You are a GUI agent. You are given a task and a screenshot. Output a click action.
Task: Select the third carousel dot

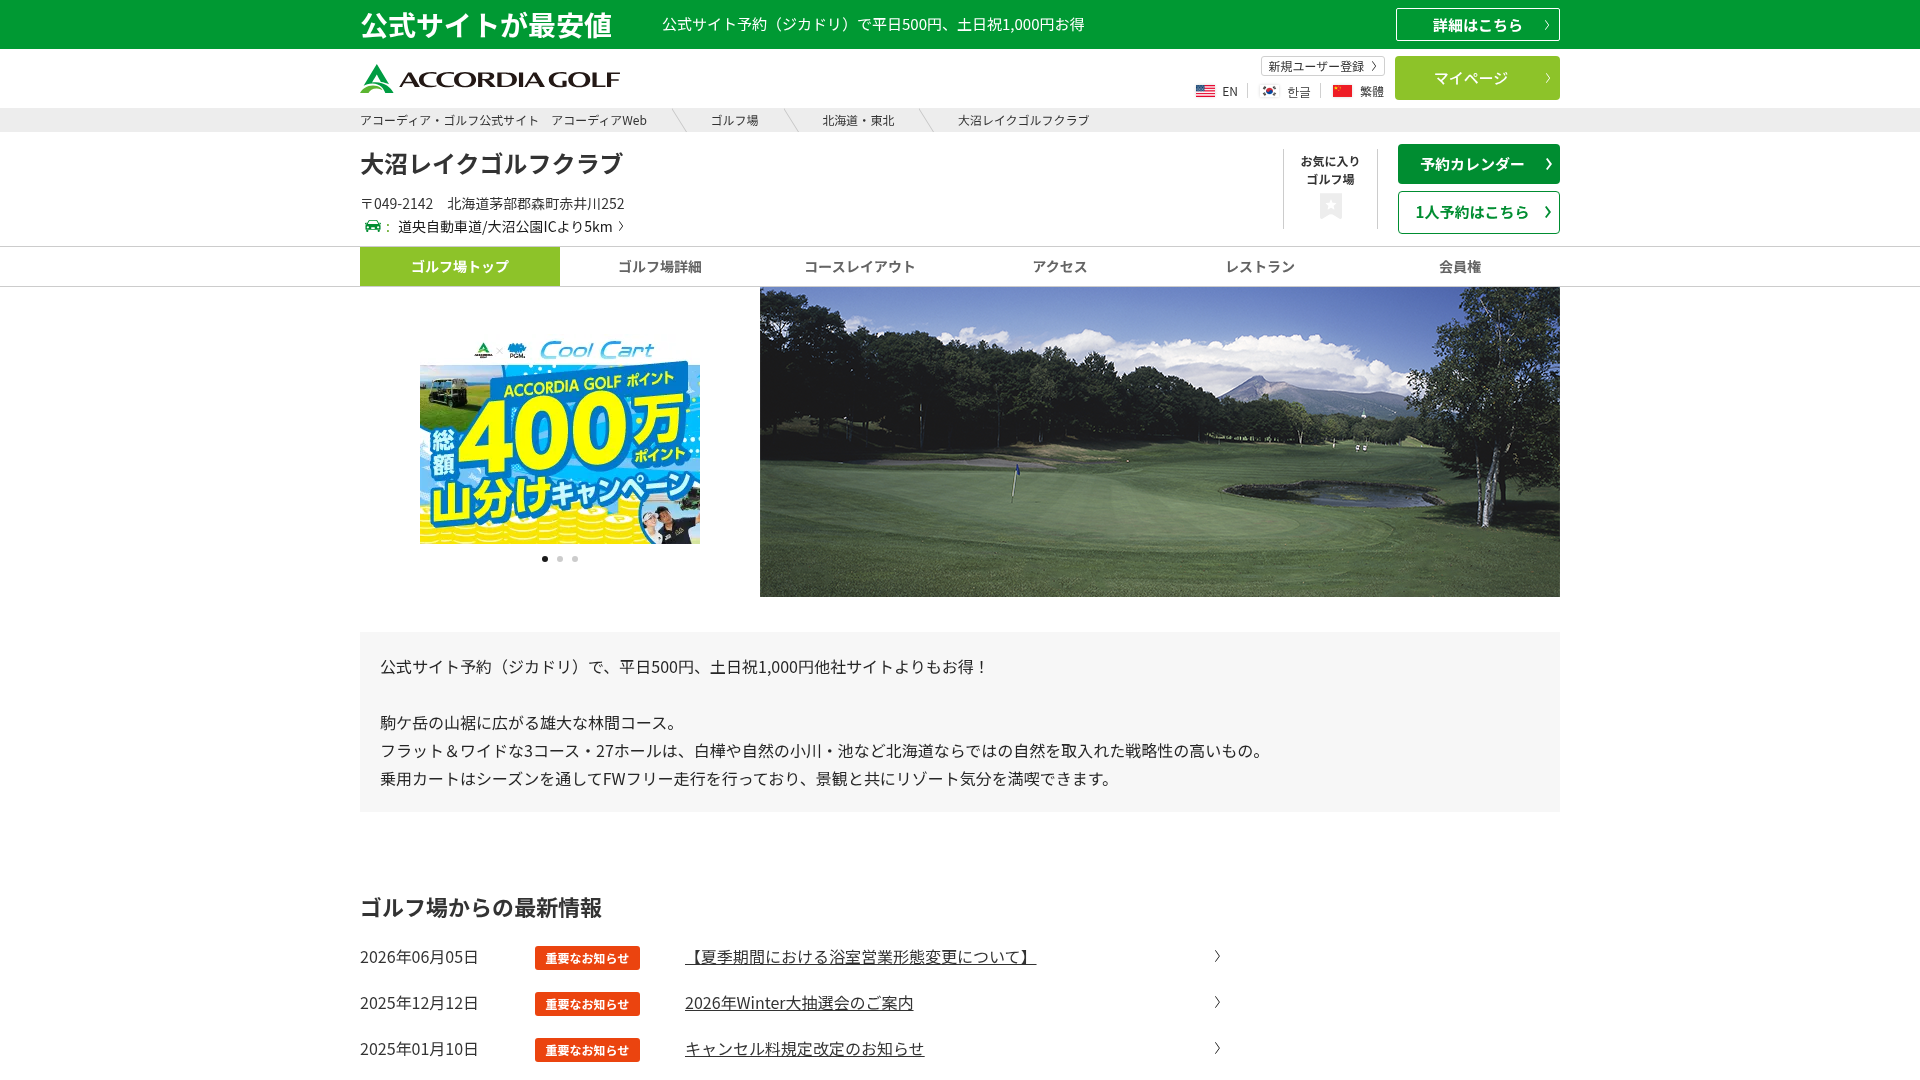(x=575, y=559)
